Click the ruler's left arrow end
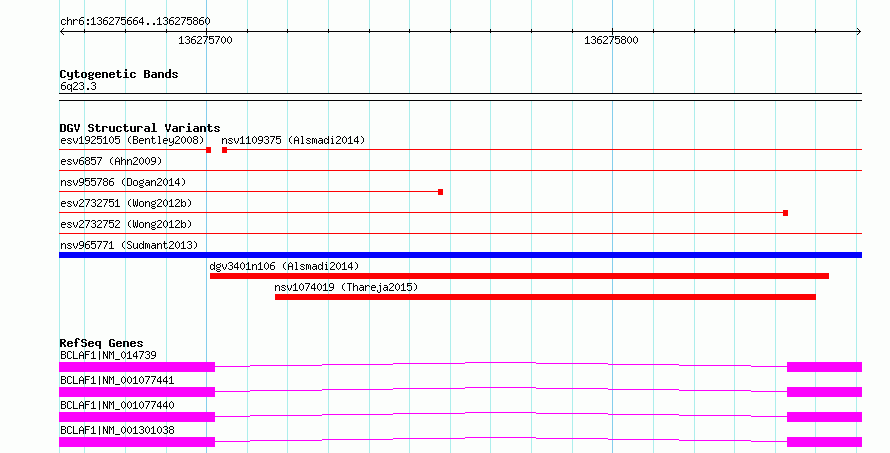Screen dimensions: 890x453 [x=62, y=32]
